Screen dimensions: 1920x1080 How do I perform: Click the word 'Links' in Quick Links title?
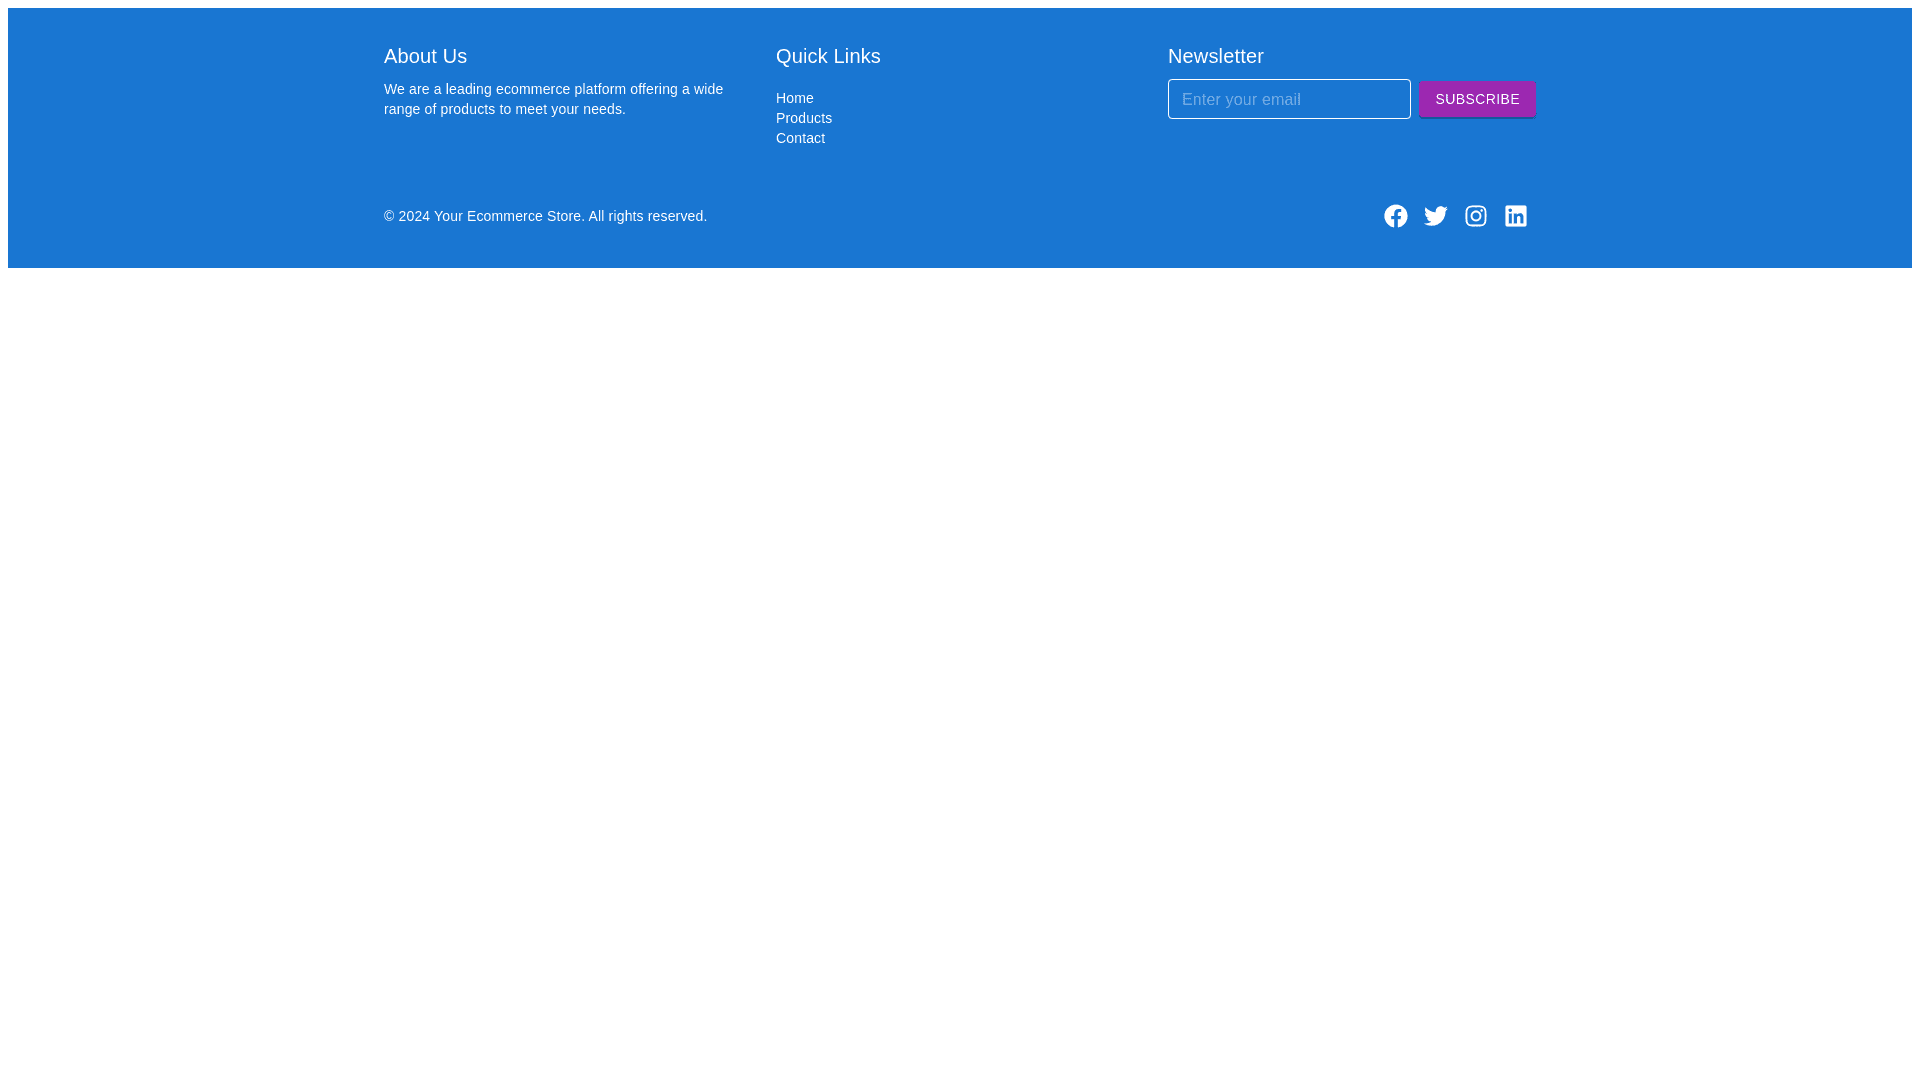pos(856,56)
